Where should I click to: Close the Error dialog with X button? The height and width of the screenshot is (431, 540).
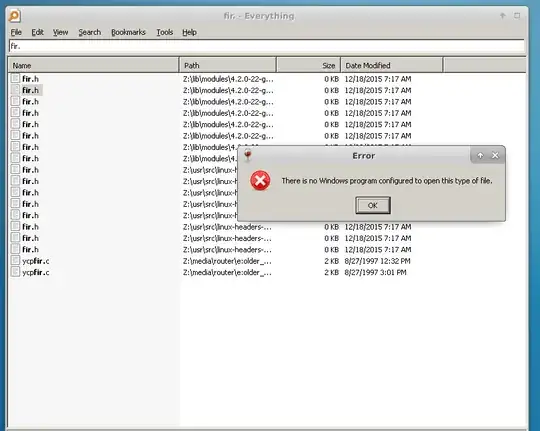coord(495,156)
